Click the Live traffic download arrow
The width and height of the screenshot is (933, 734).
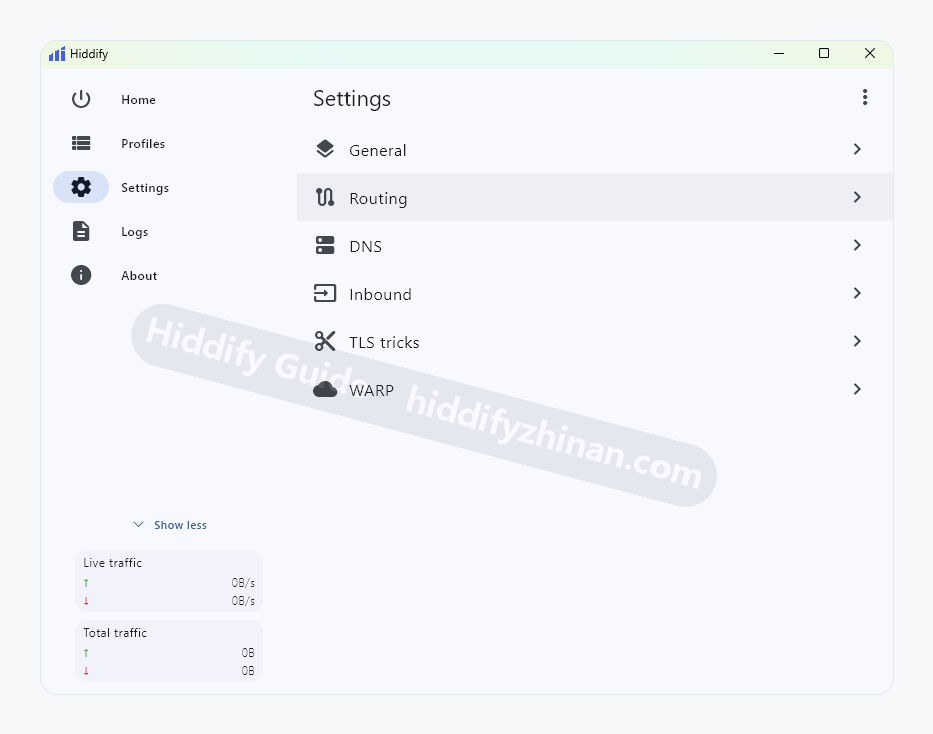coord(86,601)
